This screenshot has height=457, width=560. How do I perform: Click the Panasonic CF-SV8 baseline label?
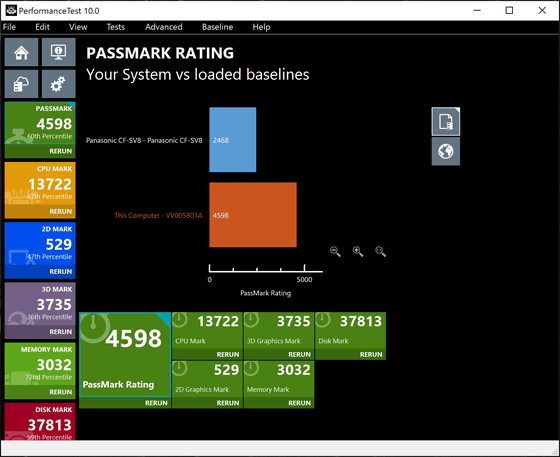(144, 140)
